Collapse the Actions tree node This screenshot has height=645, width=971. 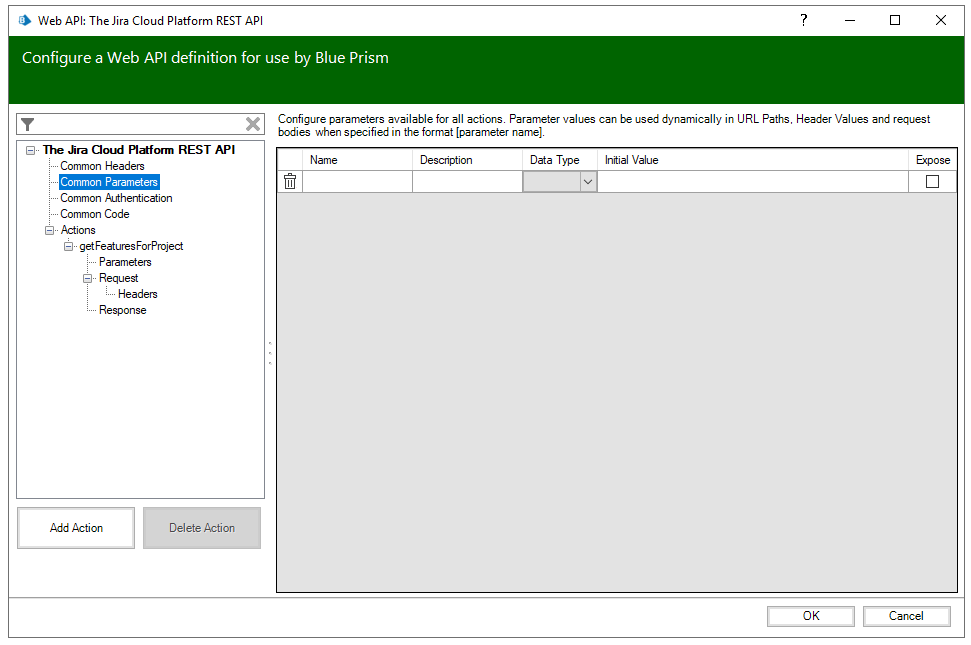[49, 230]
